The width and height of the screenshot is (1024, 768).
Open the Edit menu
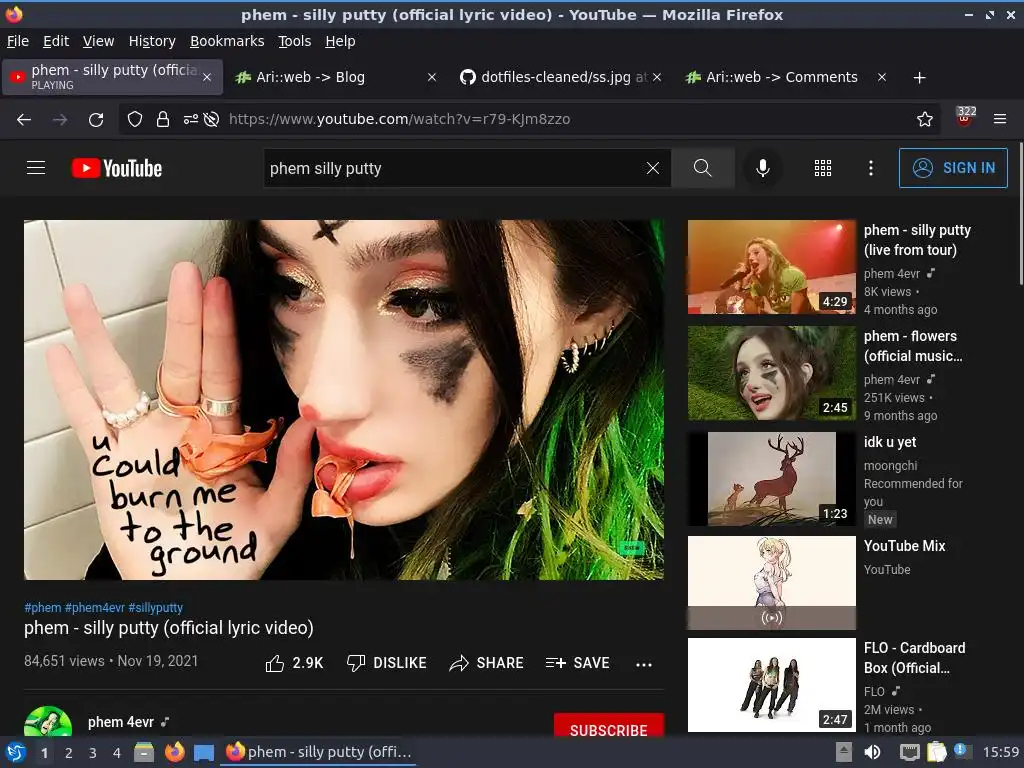[x=56, y=41]
